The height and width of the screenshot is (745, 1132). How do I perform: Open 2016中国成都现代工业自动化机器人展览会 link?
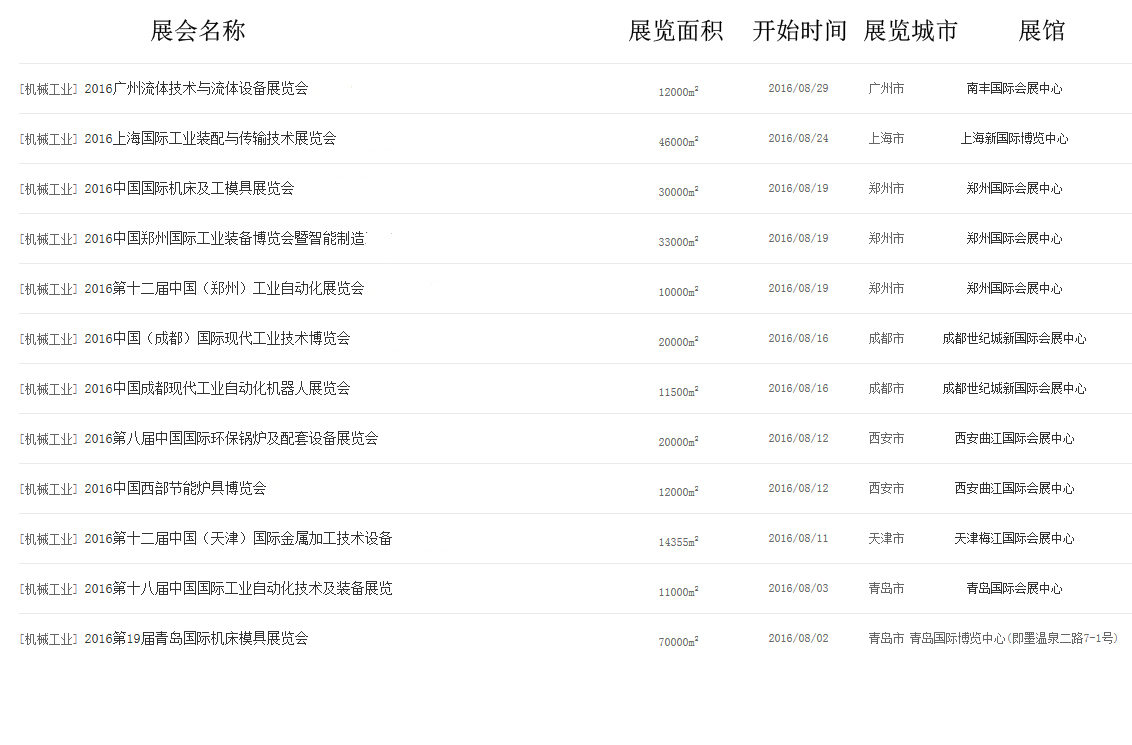coord(217,389)
